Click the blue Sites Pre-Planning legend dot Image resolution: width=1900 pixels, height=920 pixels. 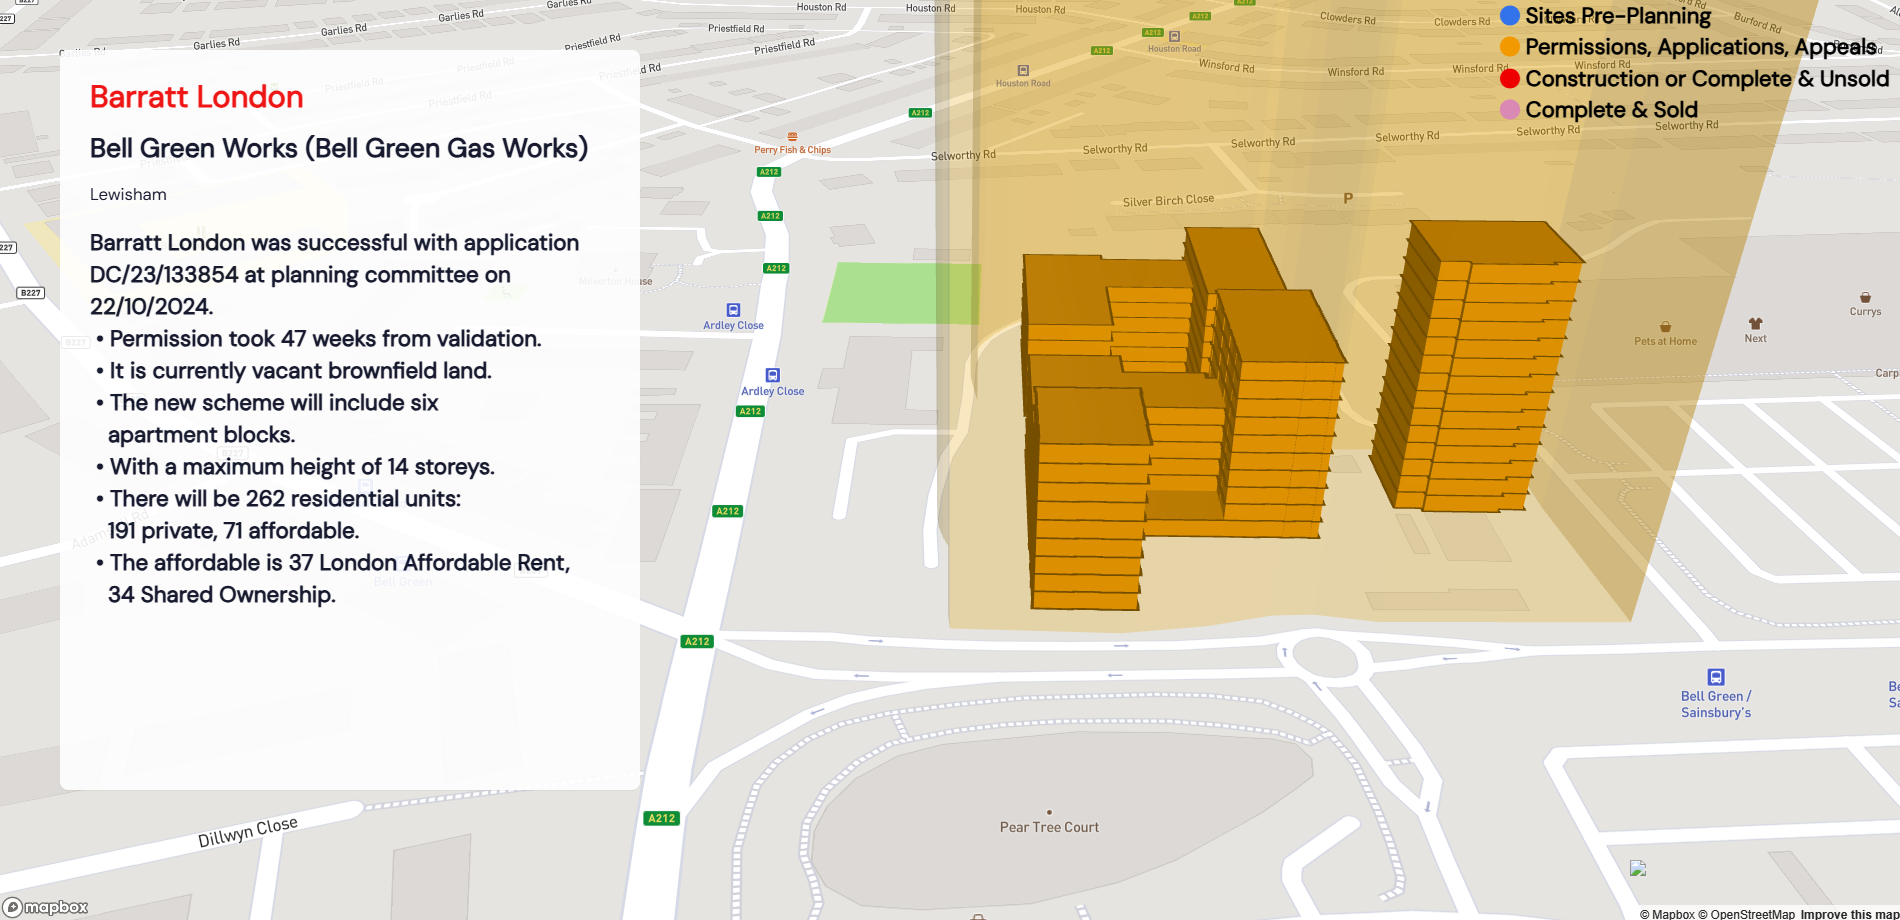point(1510,15)
